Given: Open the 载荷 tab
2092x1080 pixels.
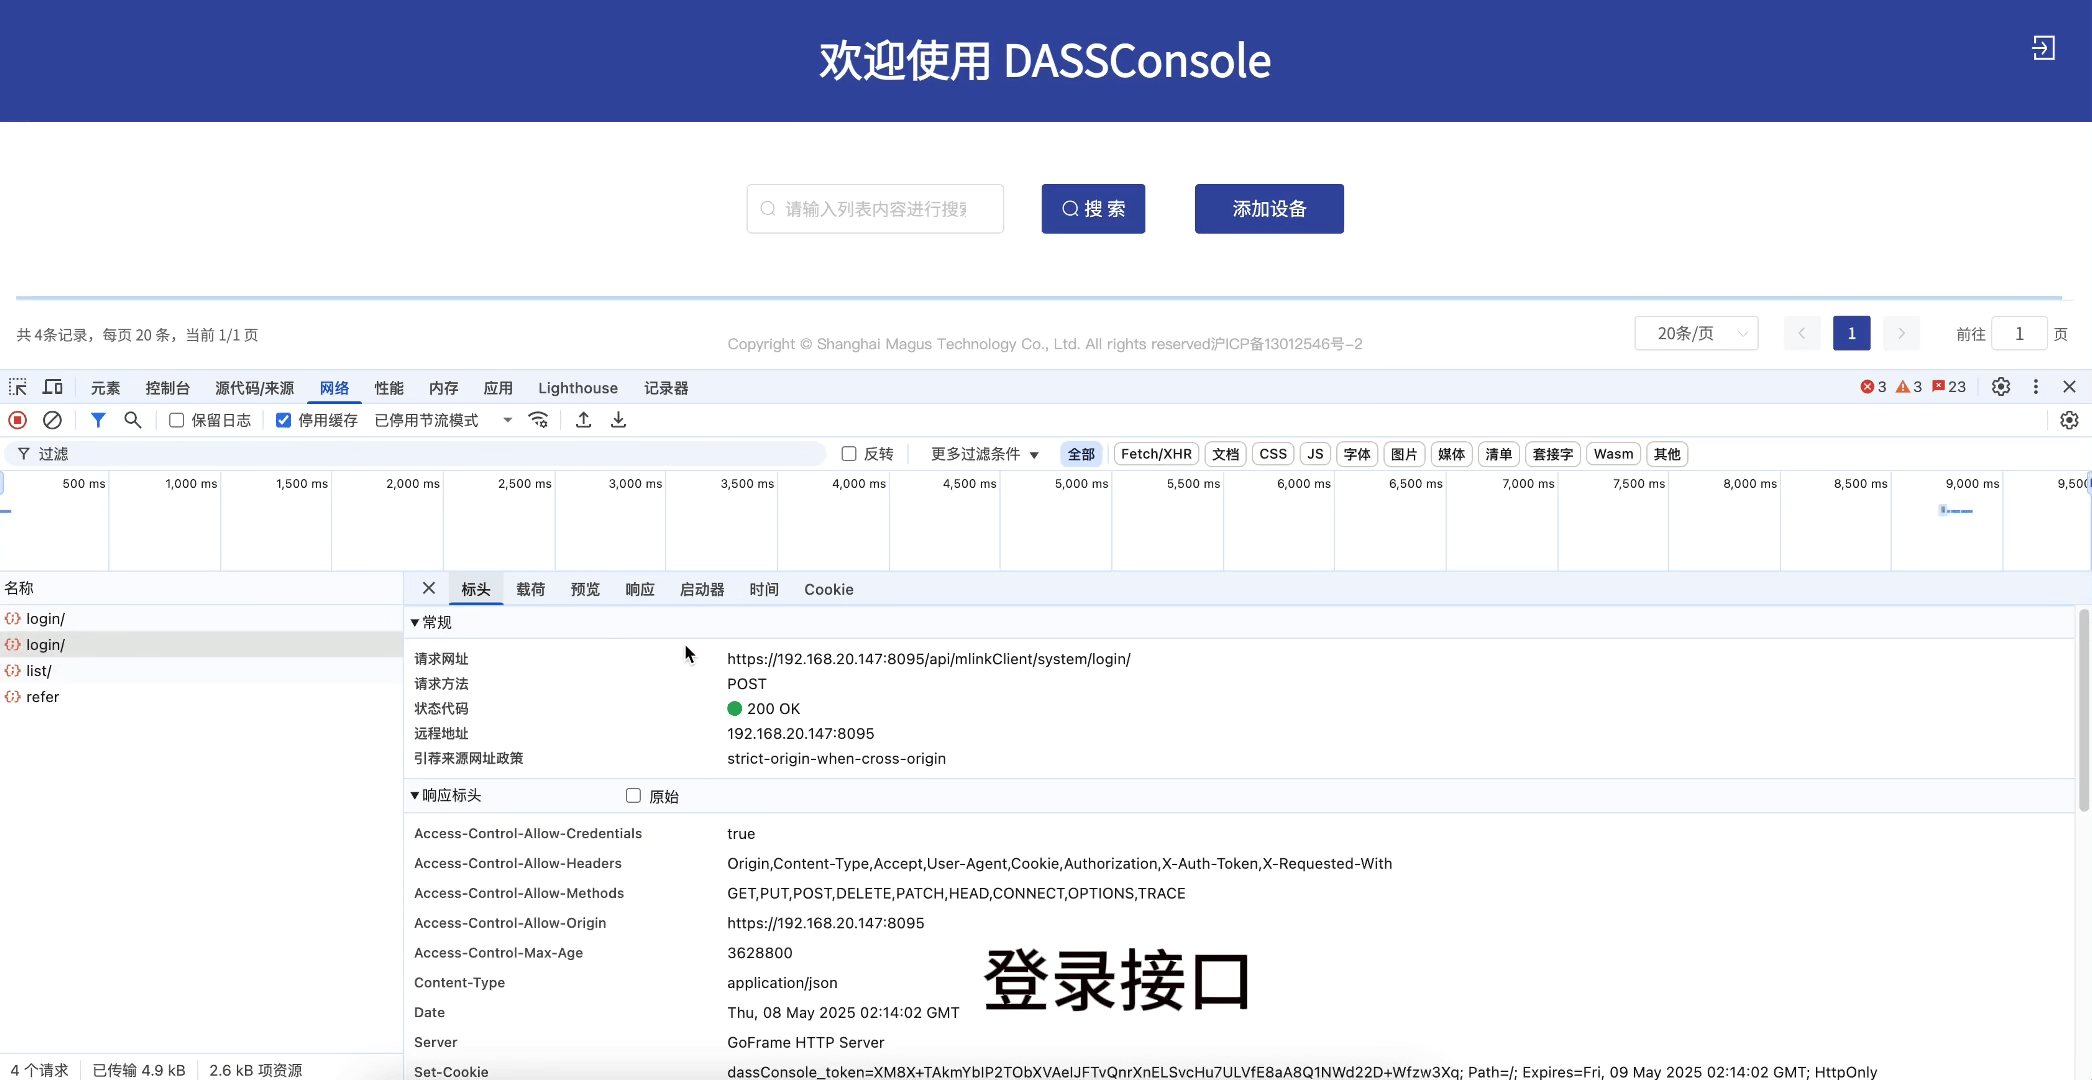Looking at the screenshot, I should 530,589.
